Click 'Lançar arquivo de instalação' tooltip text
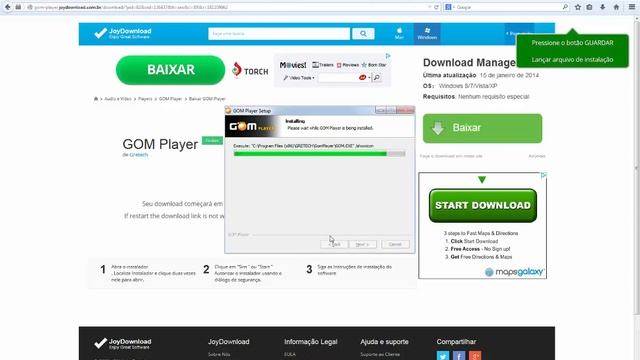The width and height of the screenshot is (640, 360). [572, 60]
